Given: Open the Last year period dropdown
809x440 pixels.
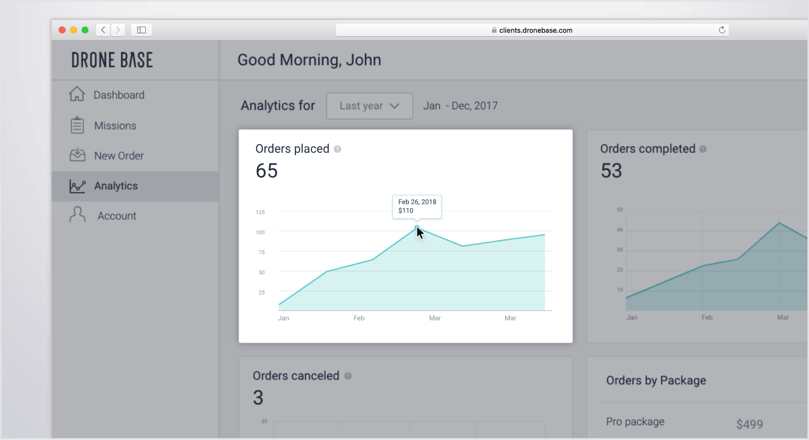Looking at the screenshot, I should click(369, 106).
